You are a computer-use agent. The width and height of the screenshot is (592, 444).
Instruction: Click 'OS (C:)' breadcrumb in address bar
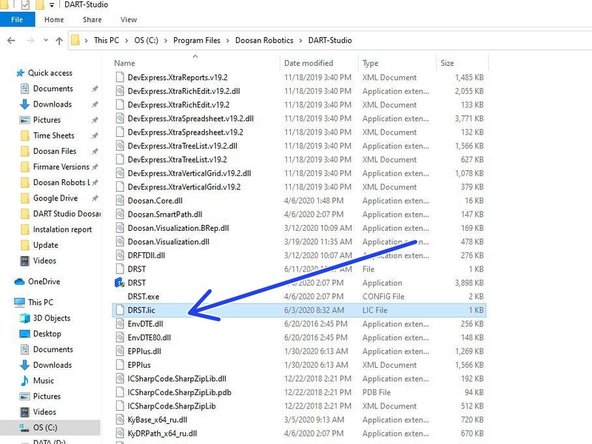point(146,40)
